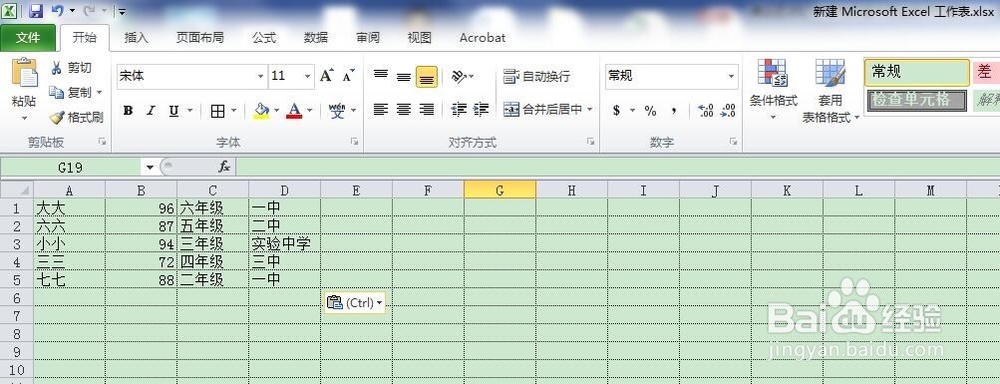Click the Cut (剪切) scissors button

(71, 68)
